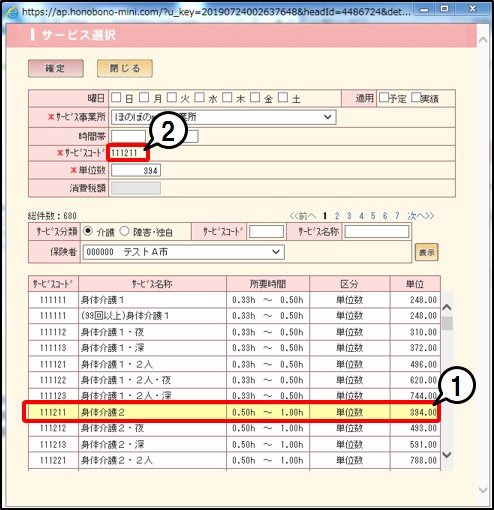This screenshot has height=510, width=494.
Task: Enable the 予定 checkbox
Action: 384,97
